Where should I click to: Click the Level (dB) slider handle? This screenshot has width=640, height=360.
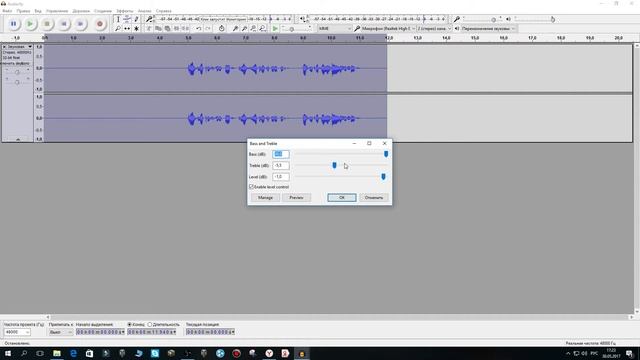tap(383, 176)
